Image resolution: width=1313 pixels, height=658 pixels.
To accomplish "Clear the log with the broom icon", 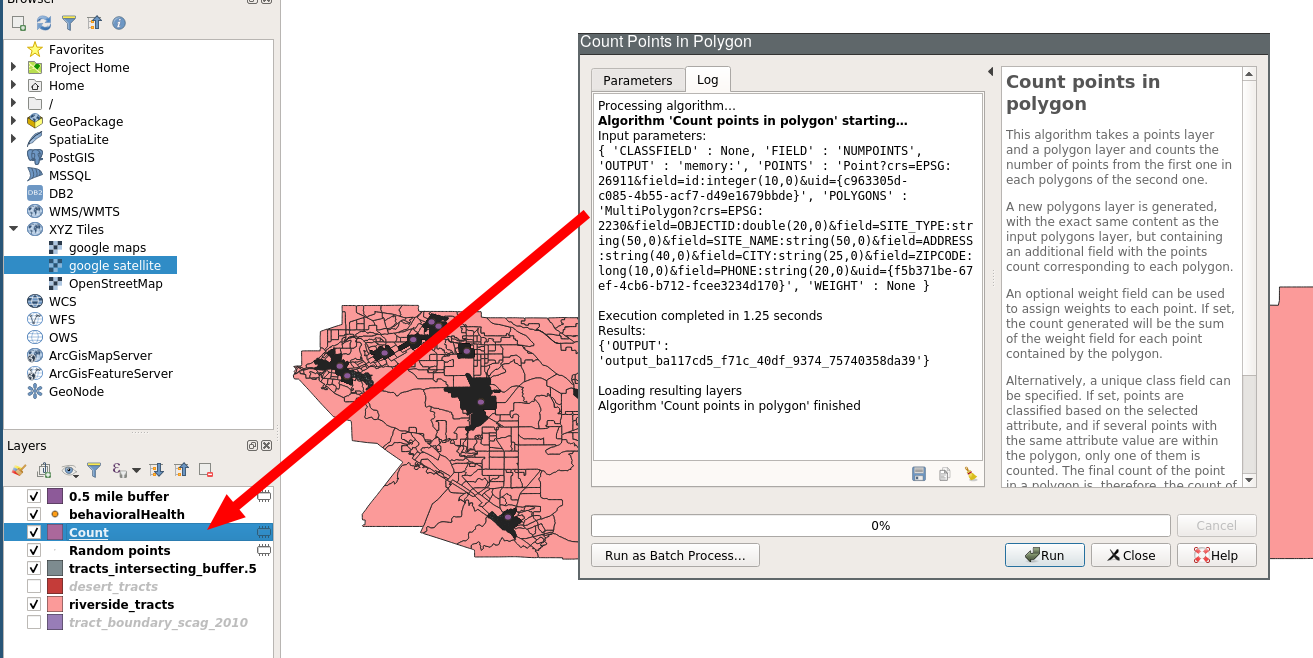I will (970, 474).
